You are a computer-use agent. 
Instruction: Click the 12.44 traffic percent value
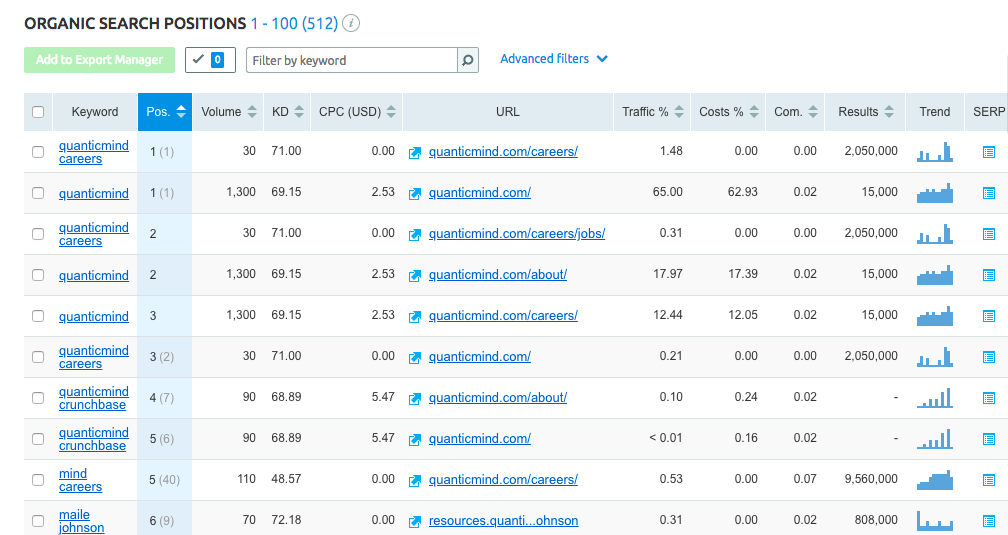pos(668,315)
